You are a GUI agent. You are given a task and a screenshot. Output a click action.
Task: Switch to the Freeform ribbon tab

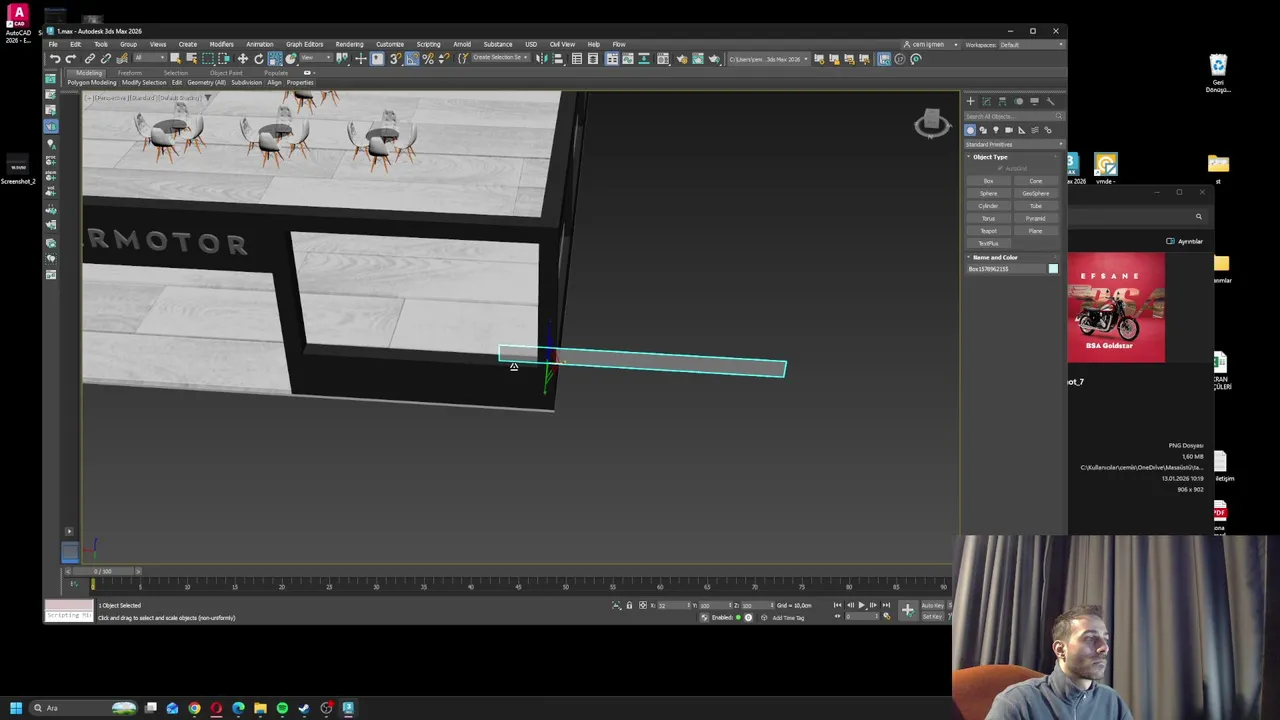click(x=129, y=73)
